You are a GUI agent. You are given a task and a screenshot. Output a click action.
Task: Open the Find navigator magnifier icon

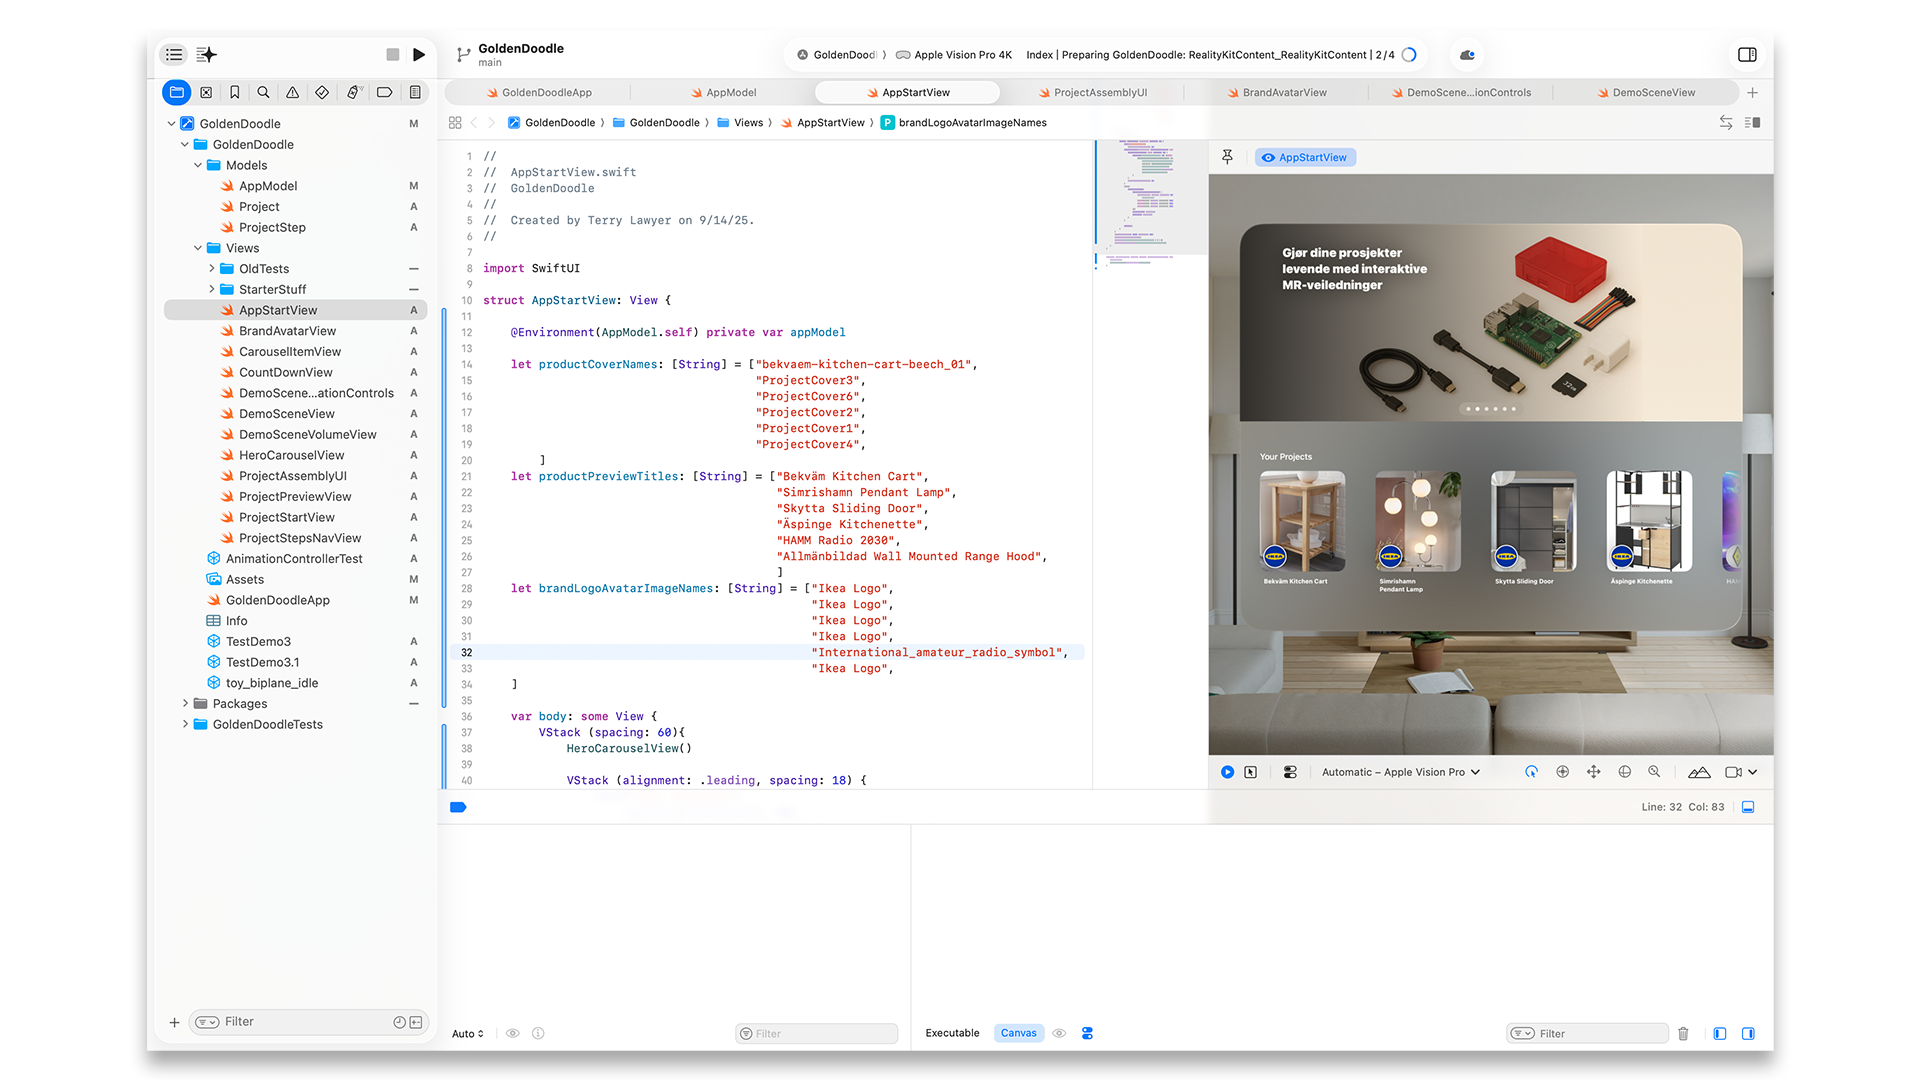click(x=263, y=92)
